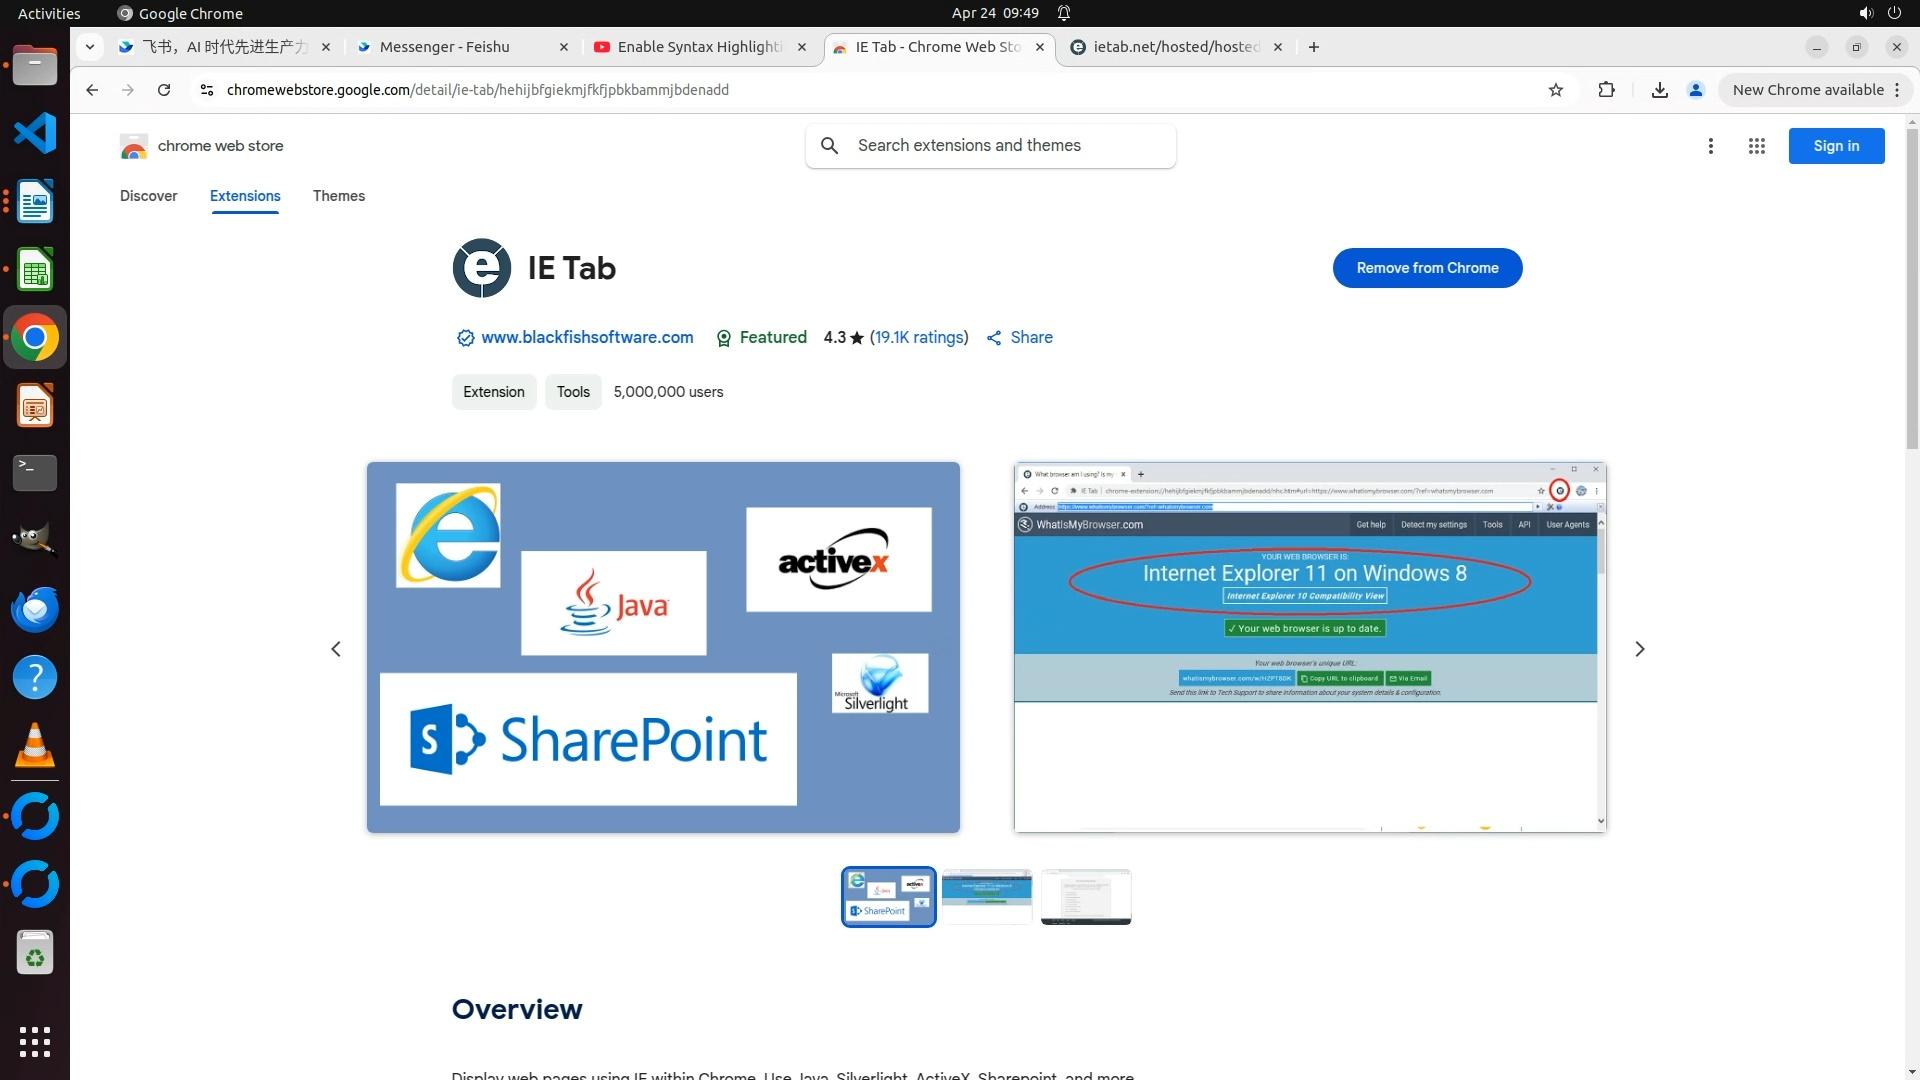The width and height of the screenshot is (1920, 1080).
Task: Open Visual Studio Code from dock
Action: 34,133
